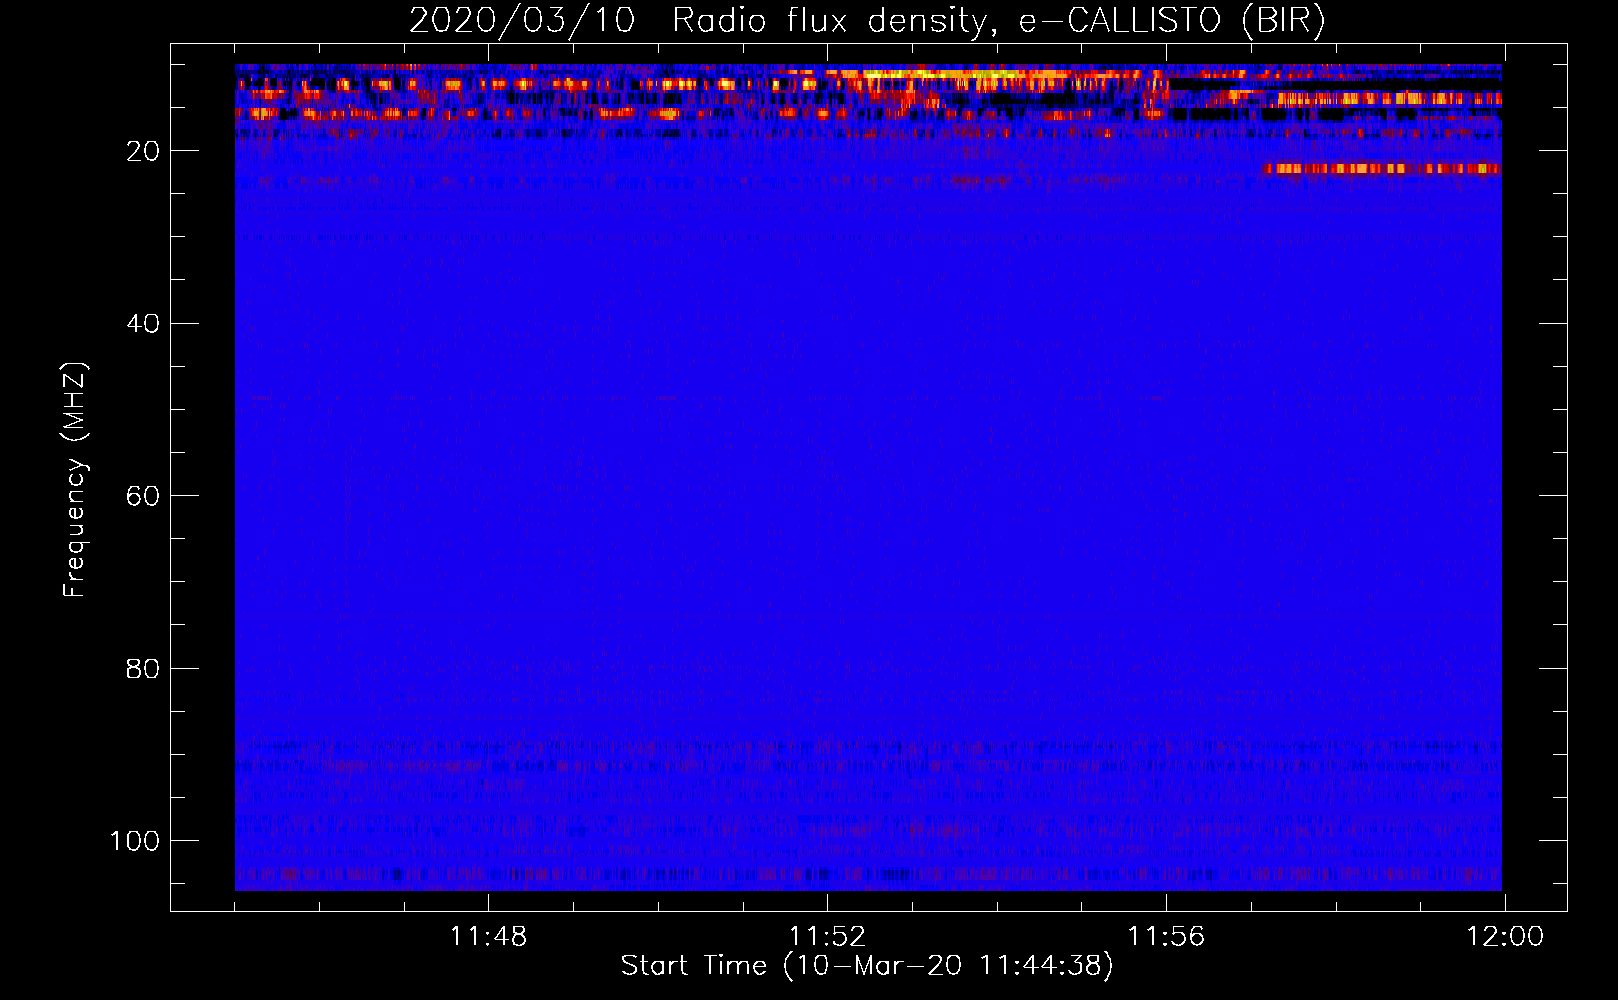This screenshot has width=1618, height=1000.
Task: Click the 'Start Time (10-Mar-20 11:44:38)' label
Action: pos(867,966)
